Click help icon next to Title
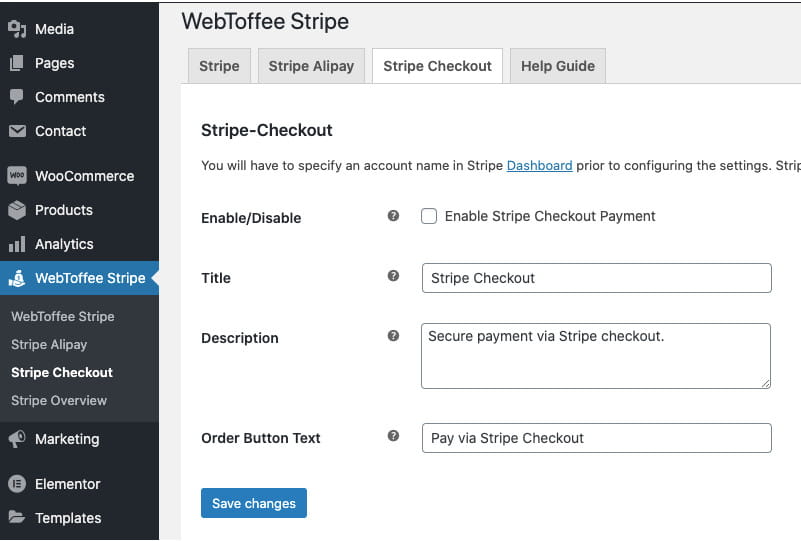The width and height of the screenshot is (801, 541). click(x=393, y=276)
